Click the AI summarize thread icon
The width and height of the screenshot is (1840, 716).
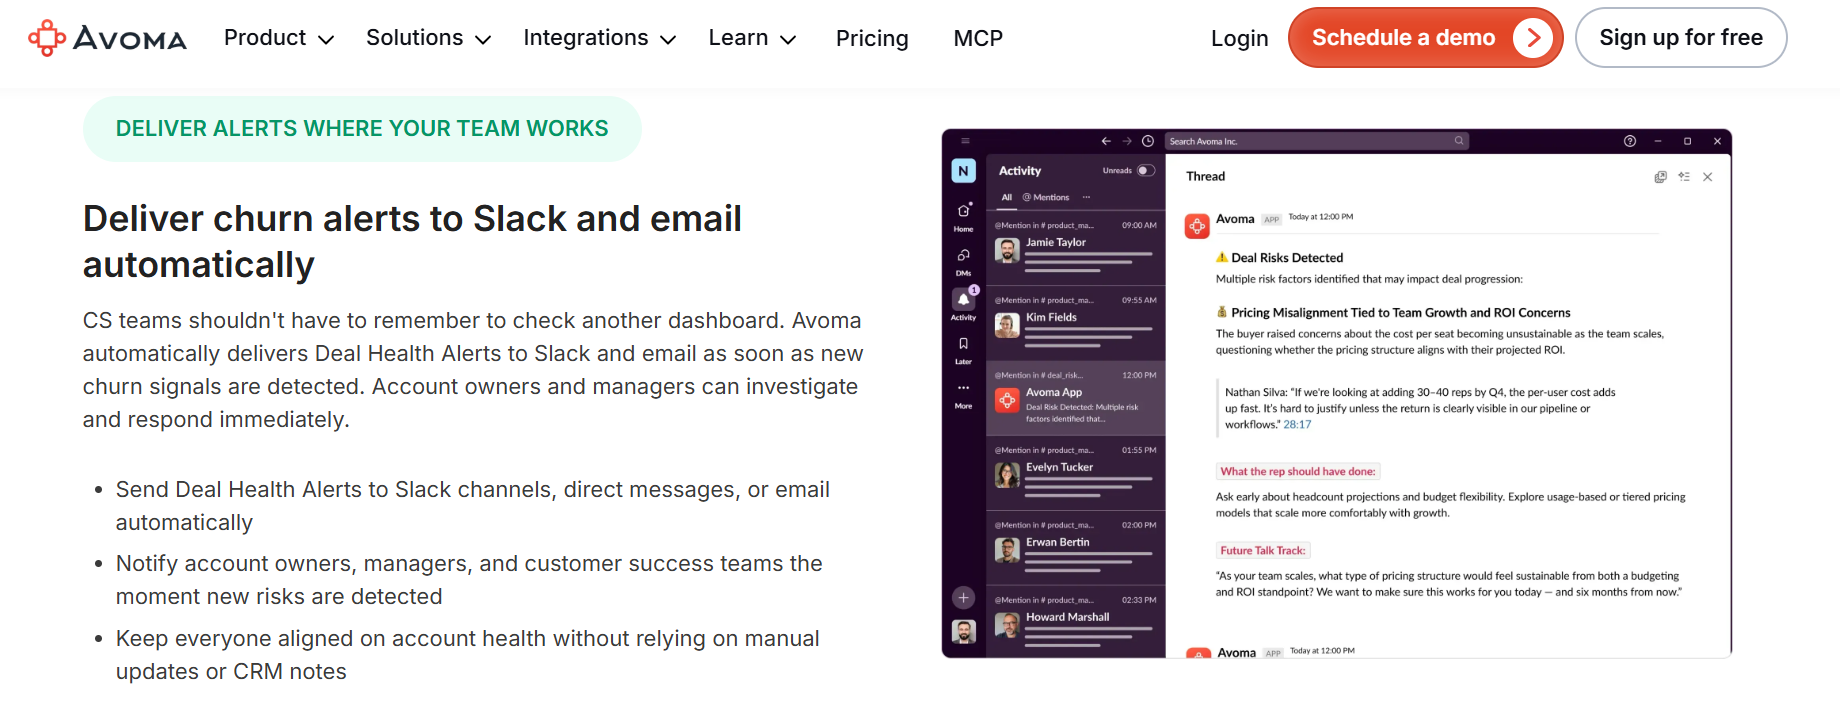point(1684,177)
